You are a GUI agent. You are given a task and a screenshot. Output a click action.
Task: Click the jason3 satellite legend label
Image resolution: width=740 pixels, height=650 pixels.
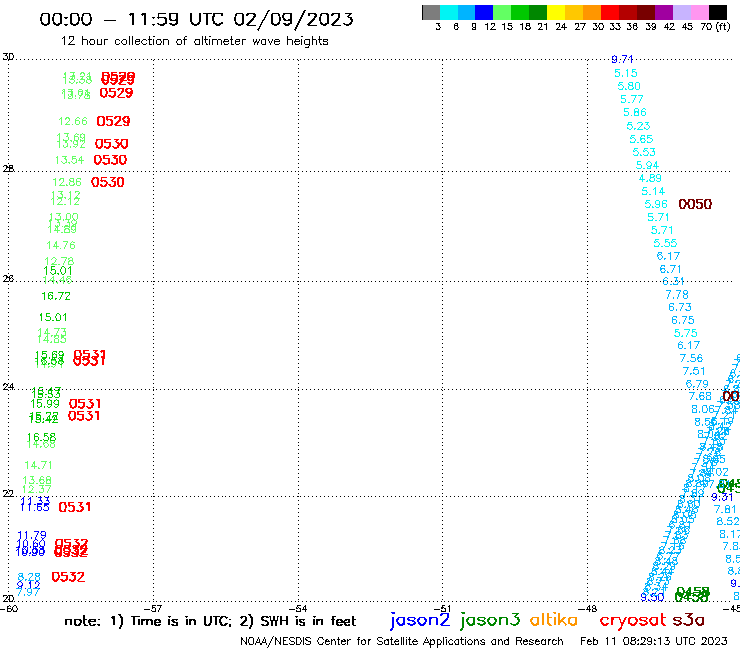490,621
